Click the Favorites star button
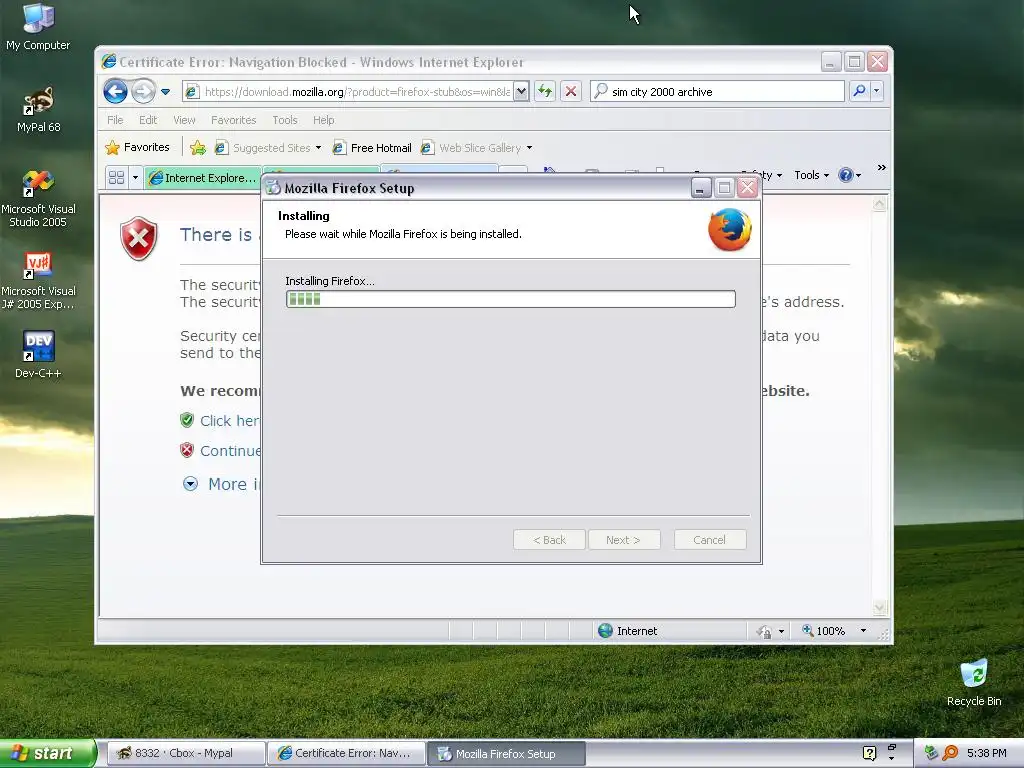The image size is (1024, 768). pyautogui.click(x=137, y=148)
